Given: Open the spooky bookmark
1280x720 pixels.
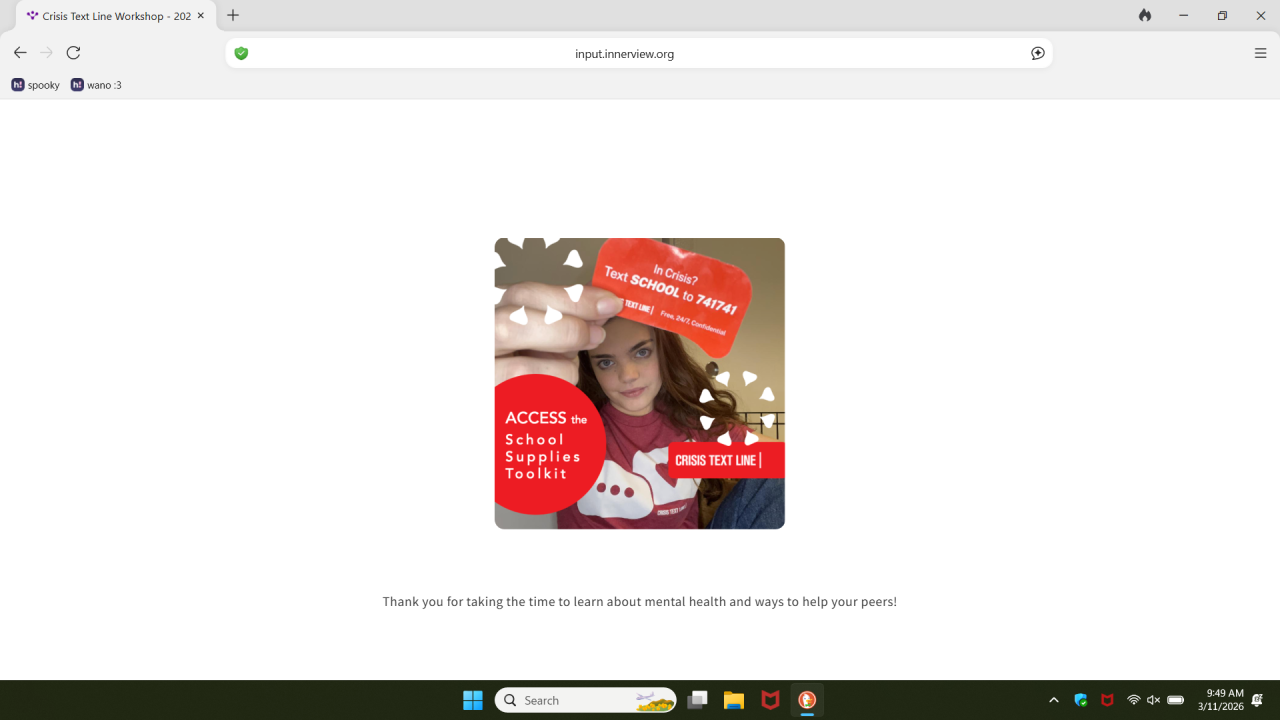Looking at the screenshot, I should coord(36,85).
